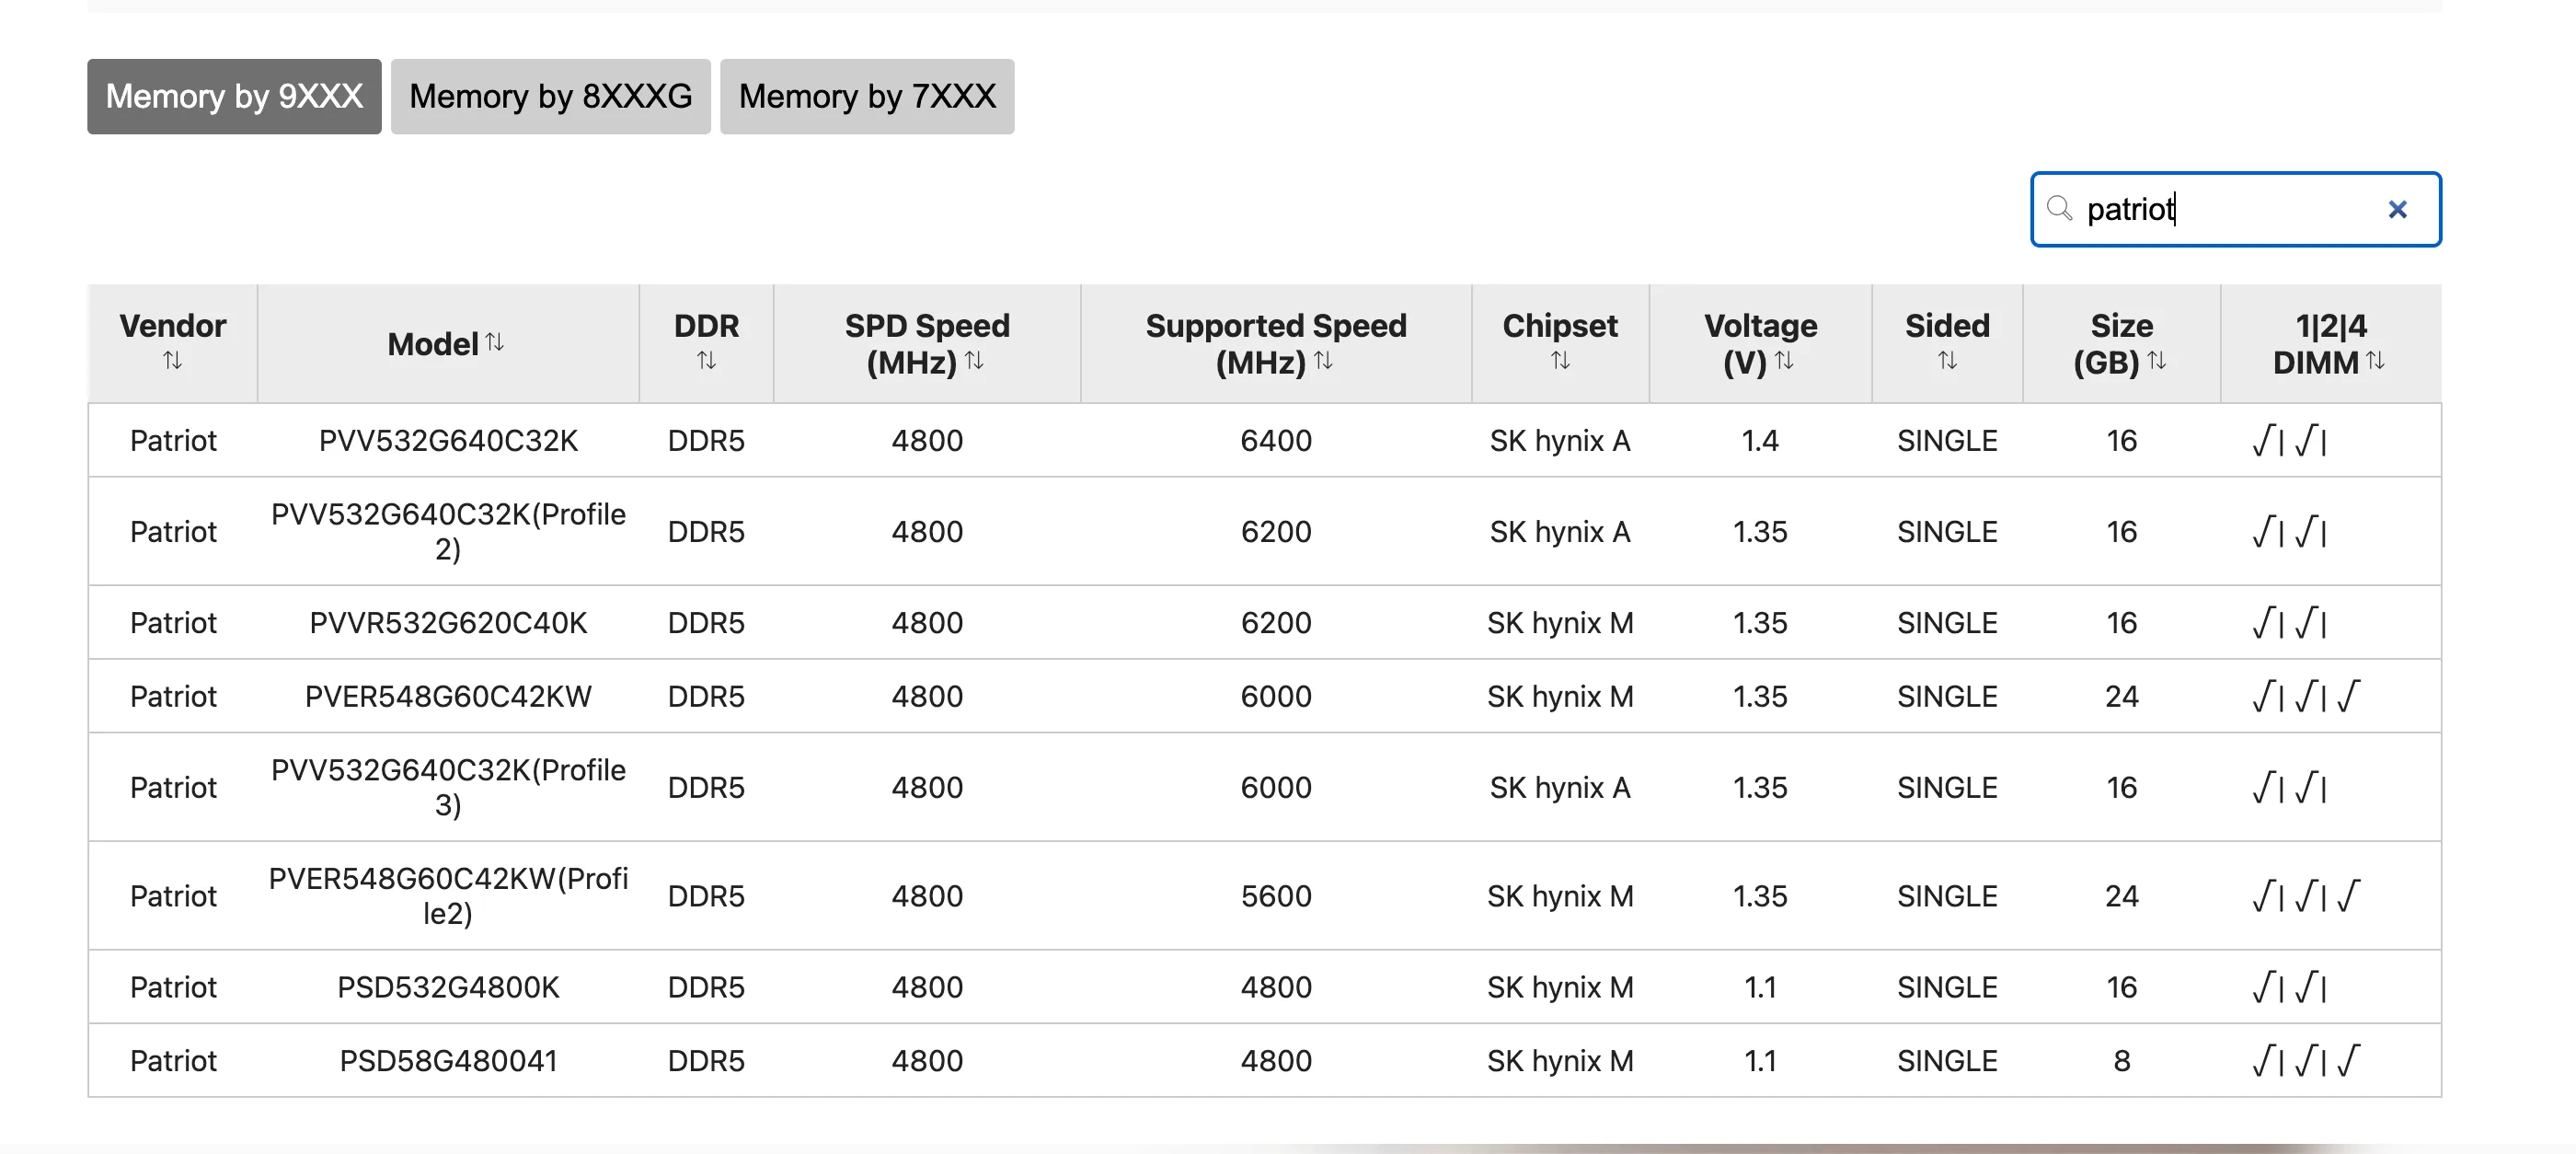Sort by Chipset column arrows
Screen dimensions: 2576x1154
(1560, 361)
